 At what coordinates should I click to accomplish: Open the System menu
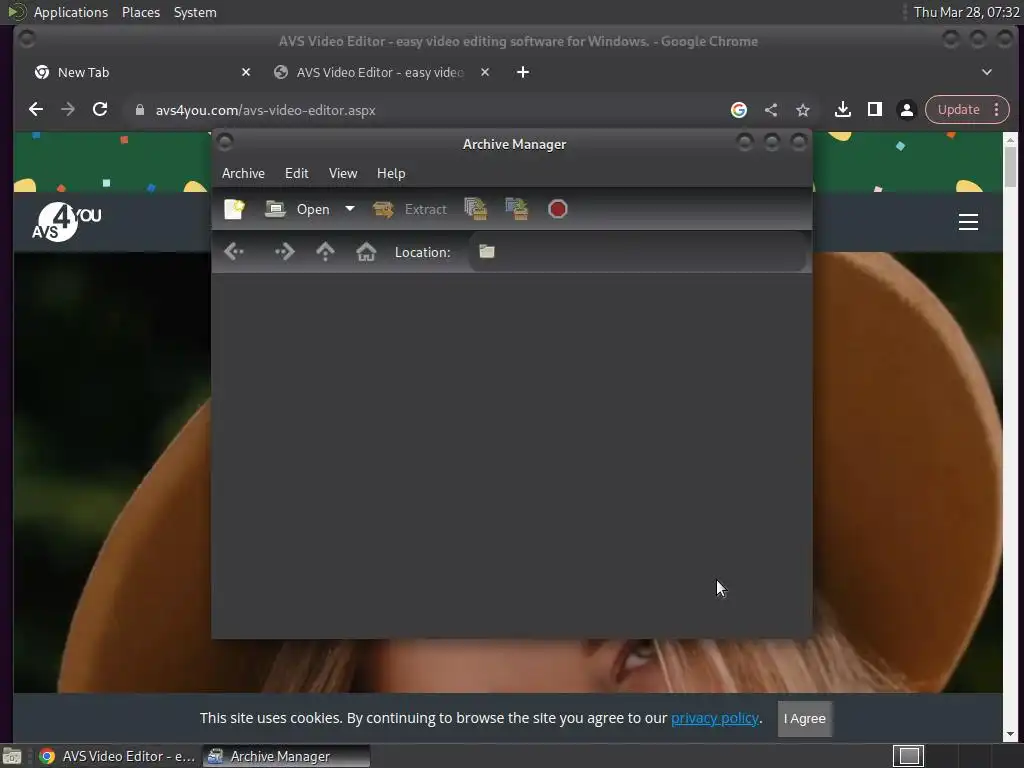tap(195, 12)
